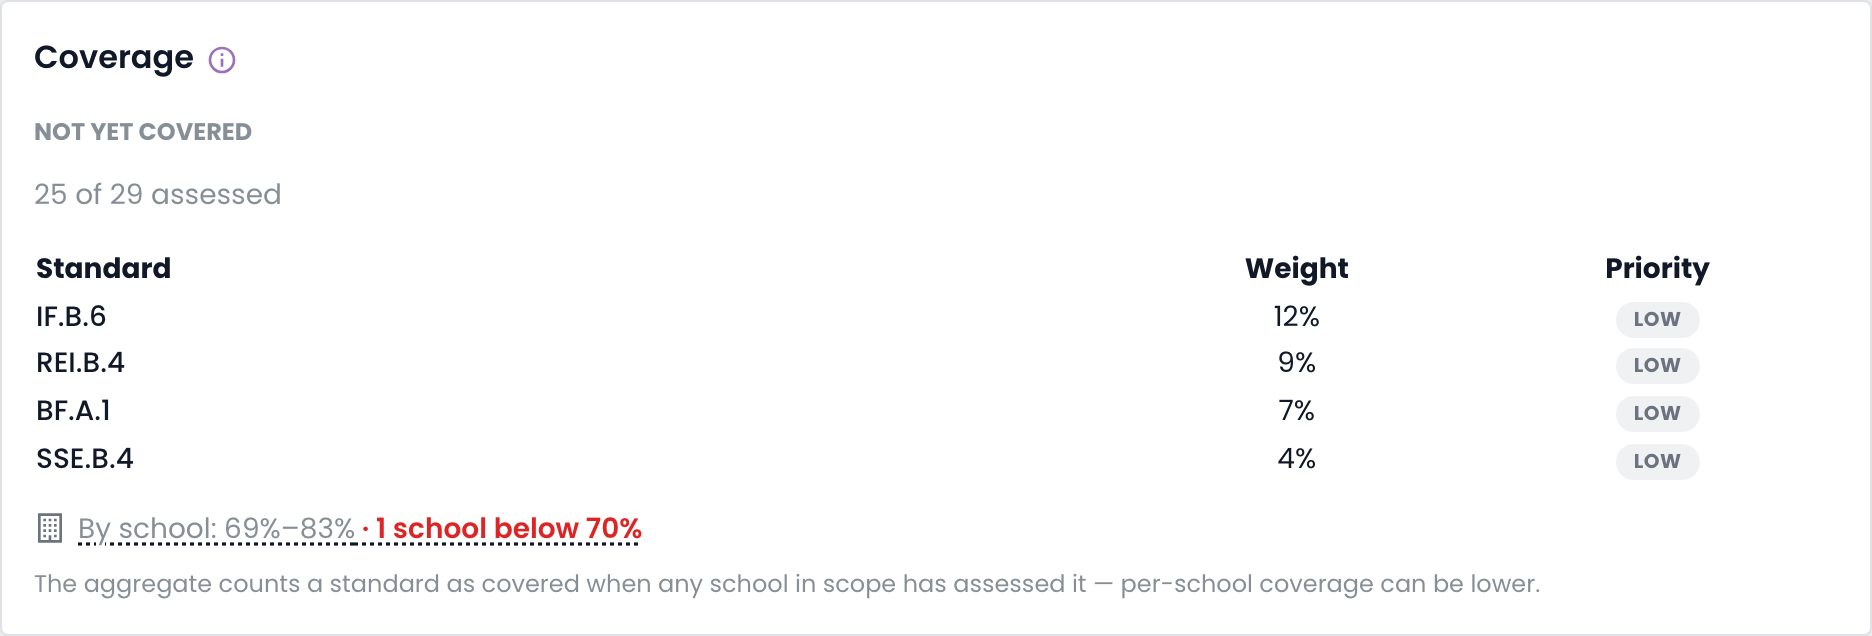1872x636 pixels.
Task: Click the school building icon
Action: [50, 528]
